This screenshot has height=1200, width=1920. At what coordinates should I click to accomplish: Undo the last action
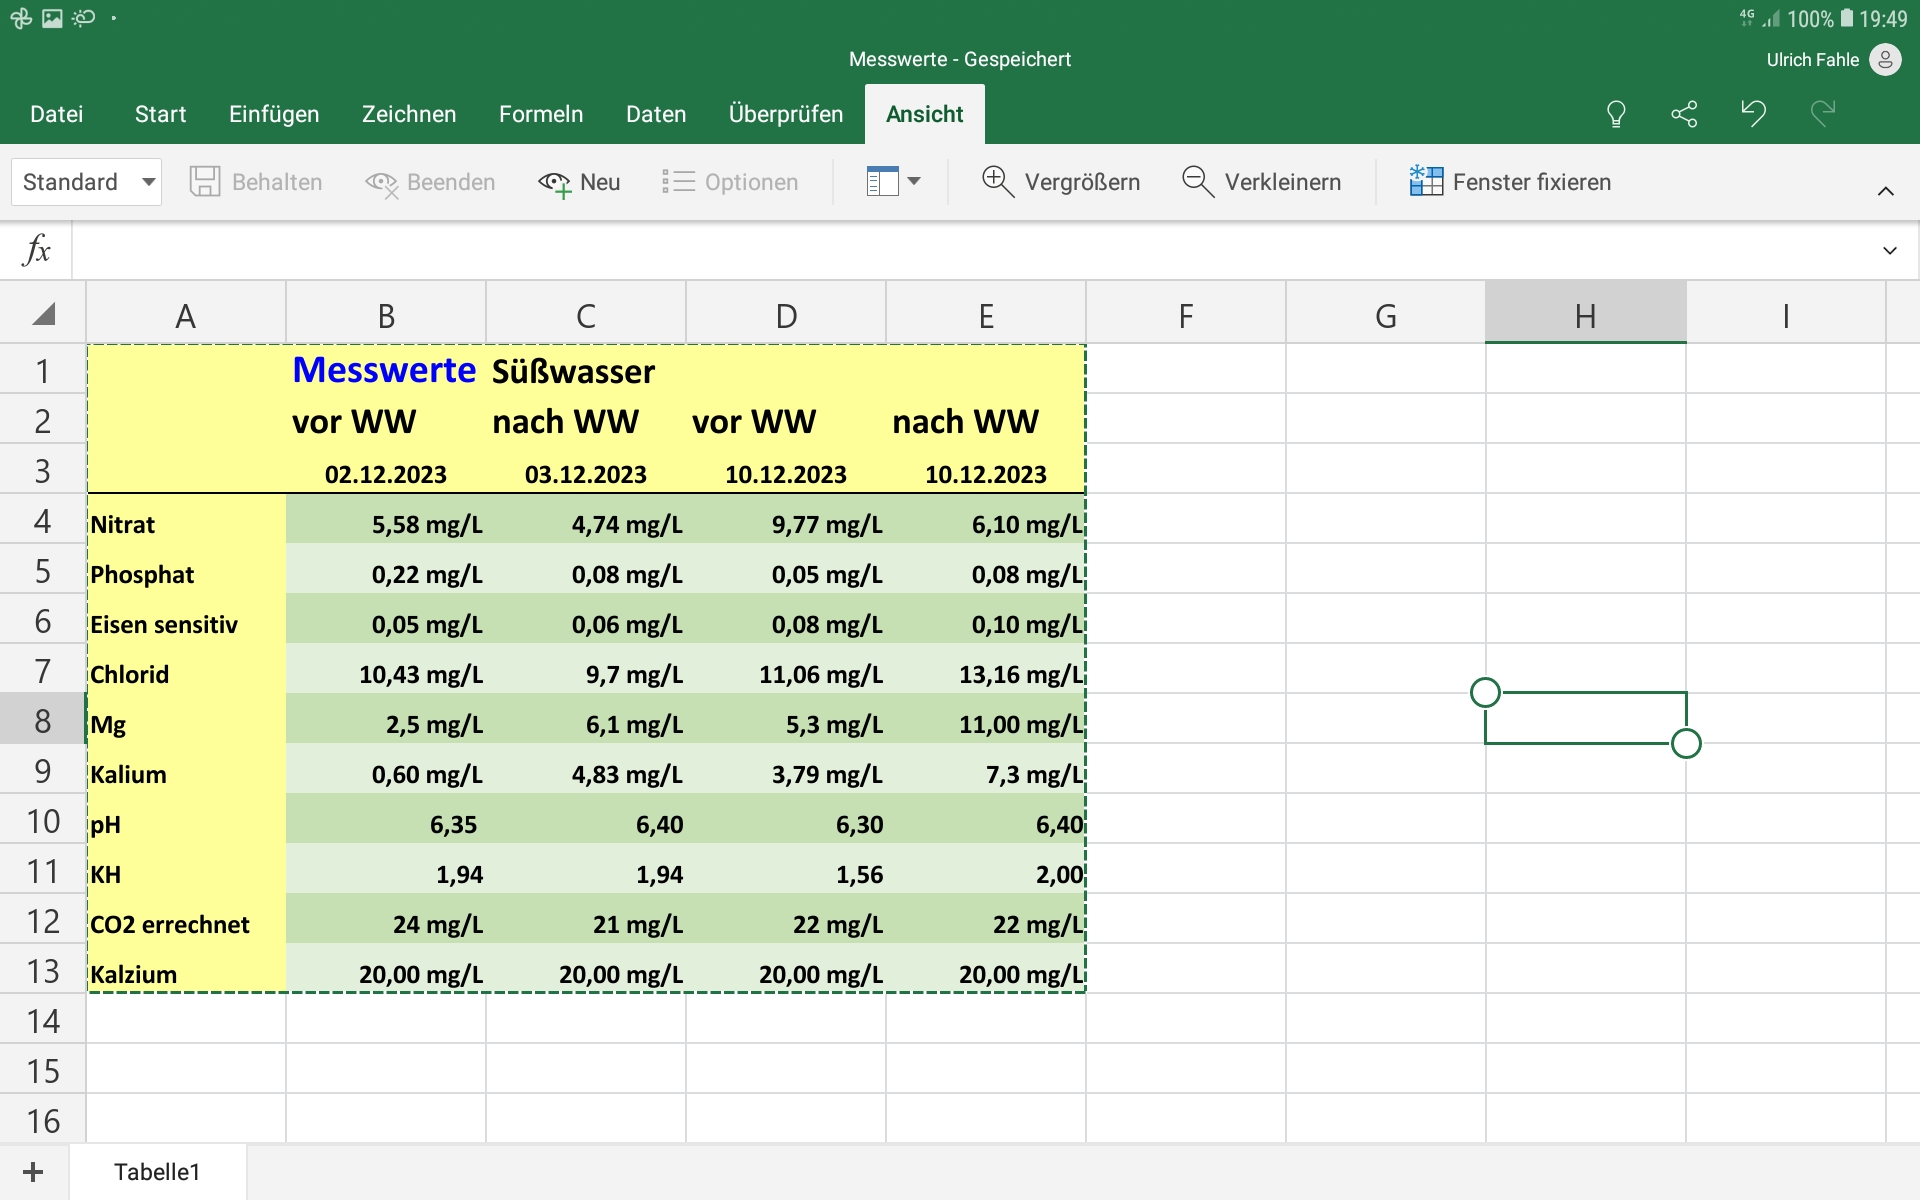click(1754, 113)
